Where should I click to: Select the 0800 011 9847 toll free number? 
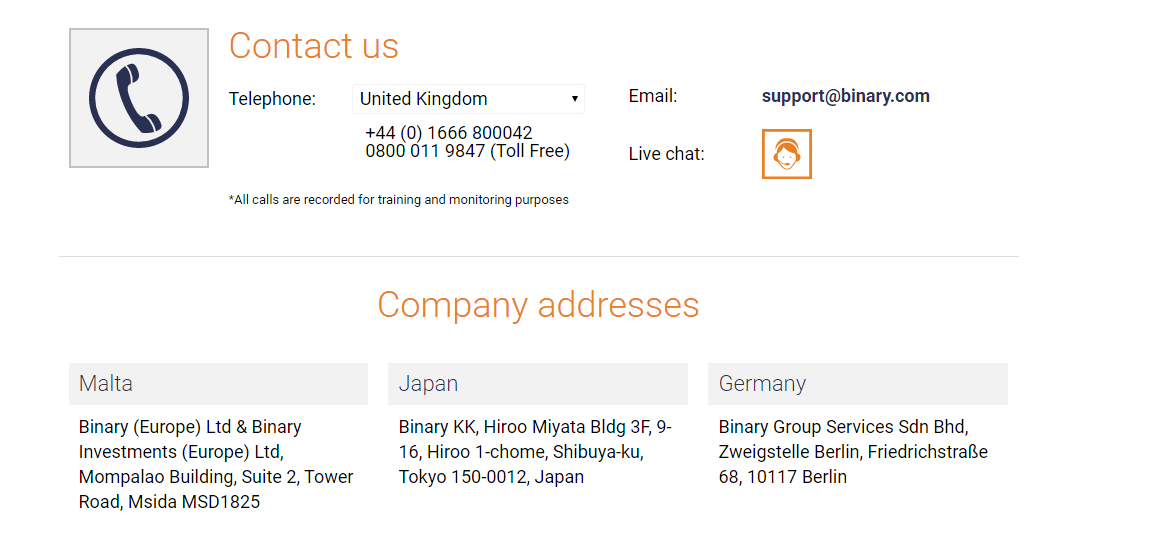coord(468,151)
